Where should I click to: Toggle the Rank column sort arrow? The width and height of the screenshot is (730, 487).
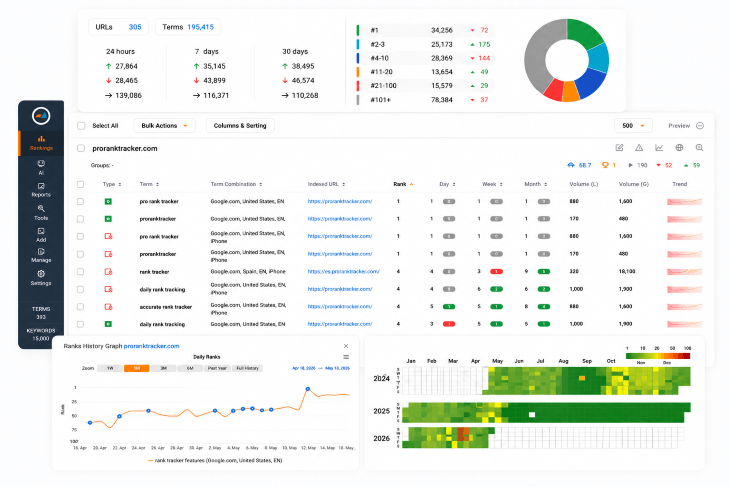pos(412,184)
